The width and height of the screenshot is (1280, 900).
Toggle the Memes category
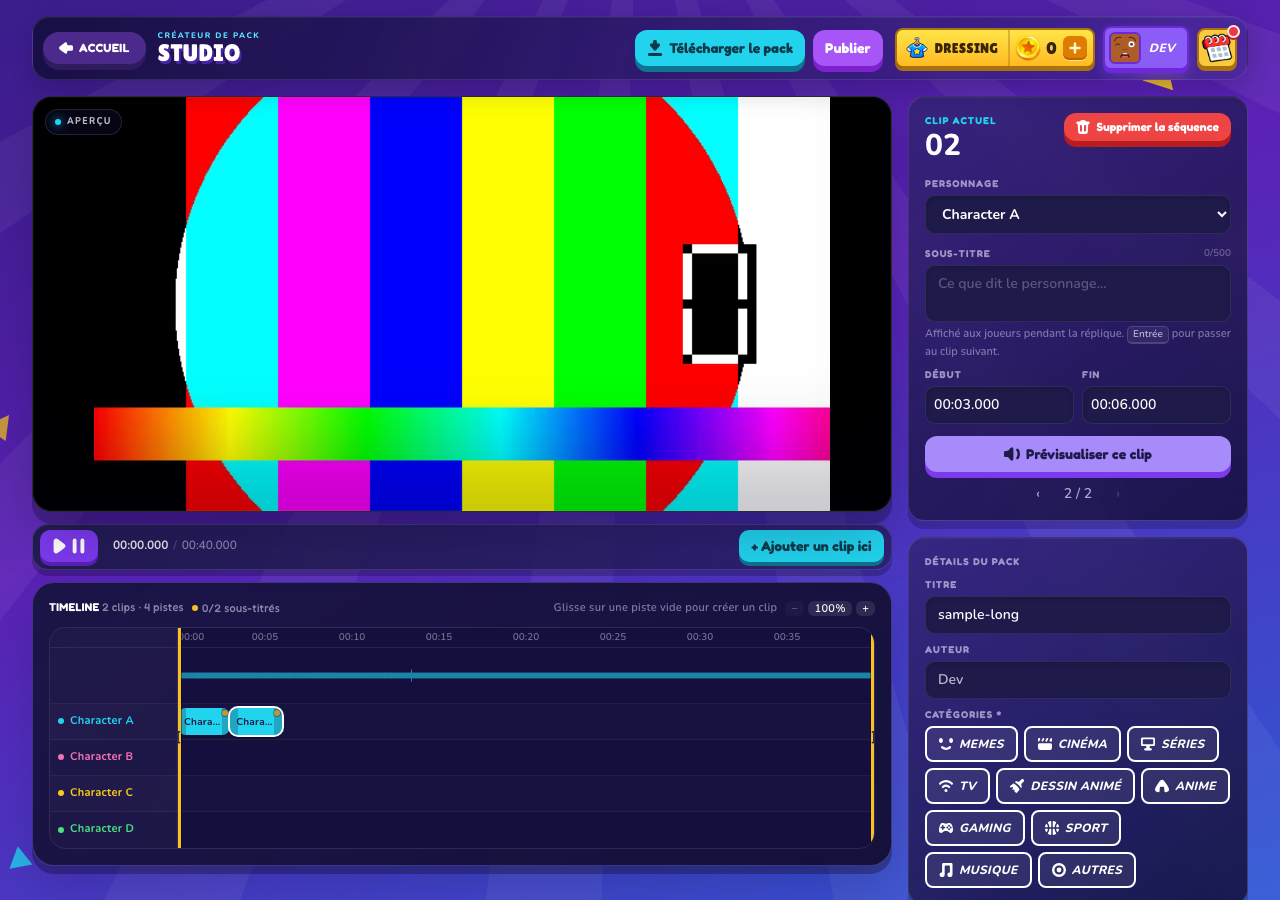tap(971, 744)
